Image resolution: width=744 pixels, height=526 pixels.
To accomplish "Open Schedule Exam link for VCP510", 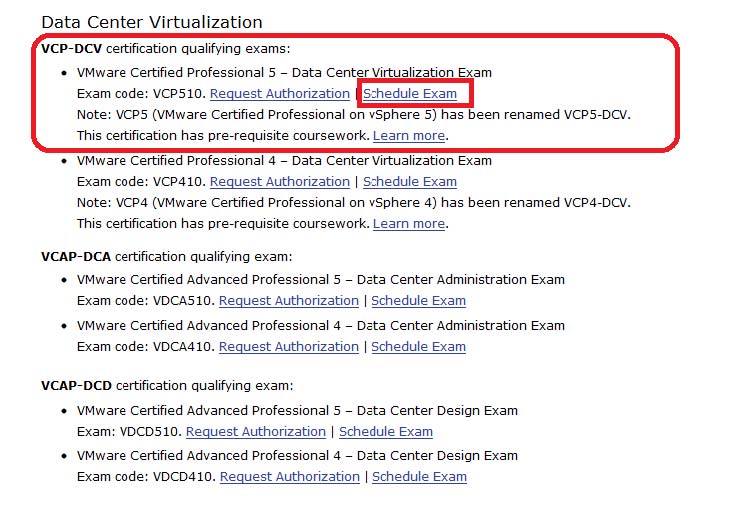I will 410,94.
